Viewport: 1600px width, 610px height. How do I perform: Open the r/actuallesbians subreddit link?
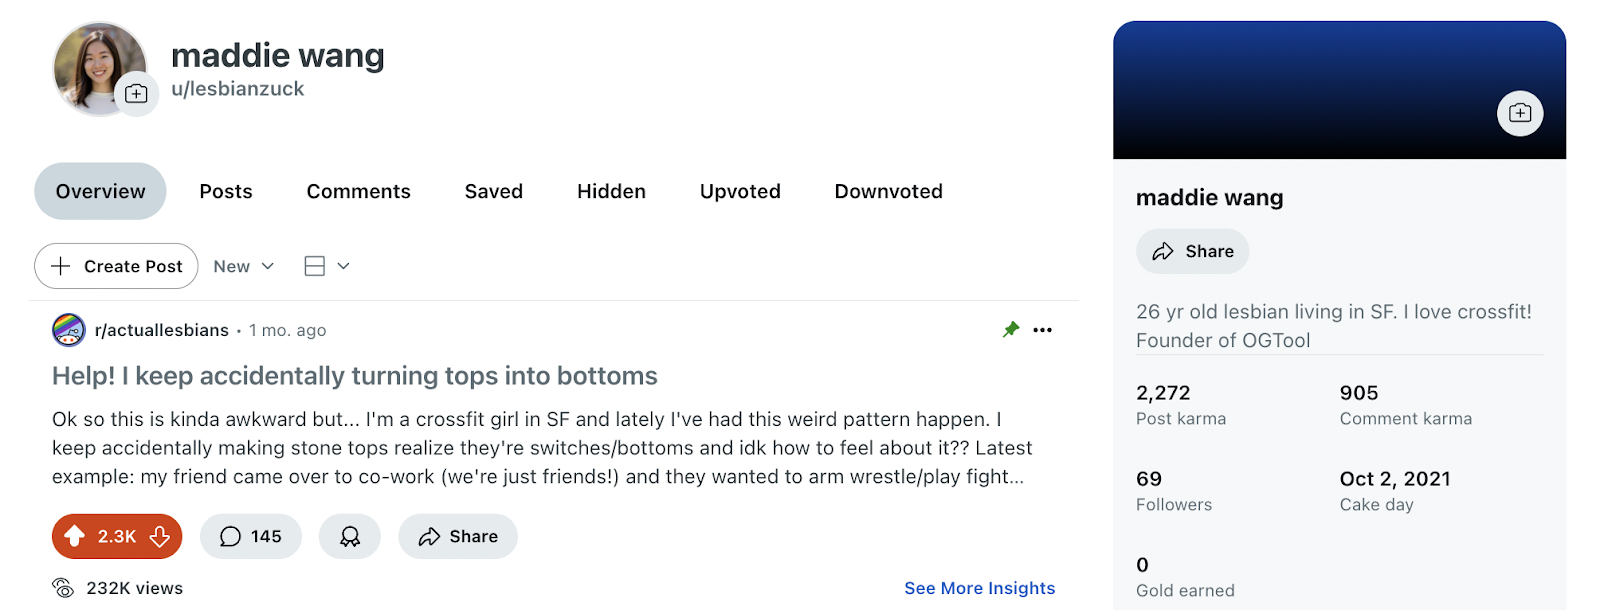point(162,330)
